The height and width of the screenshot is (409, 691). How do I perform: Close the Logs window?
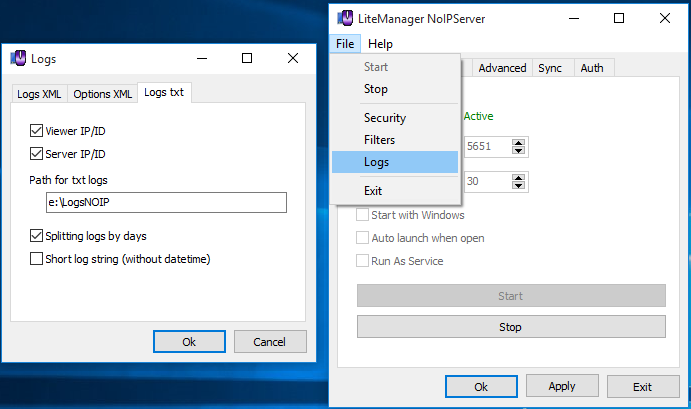coord(293,58)
